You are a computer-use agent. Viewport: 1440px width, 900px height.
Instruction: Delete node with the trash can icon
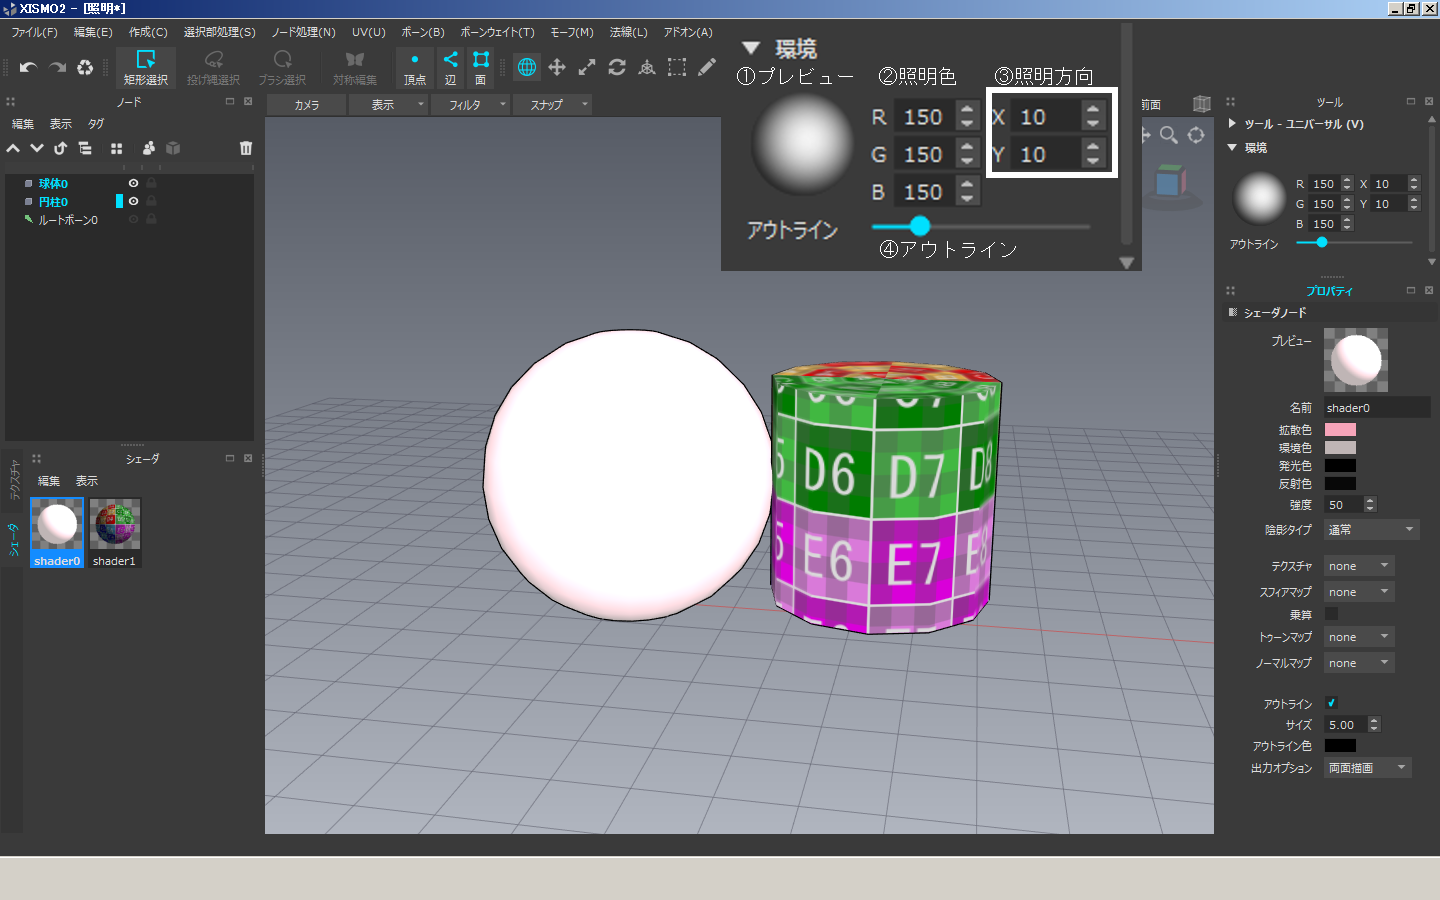246,148
